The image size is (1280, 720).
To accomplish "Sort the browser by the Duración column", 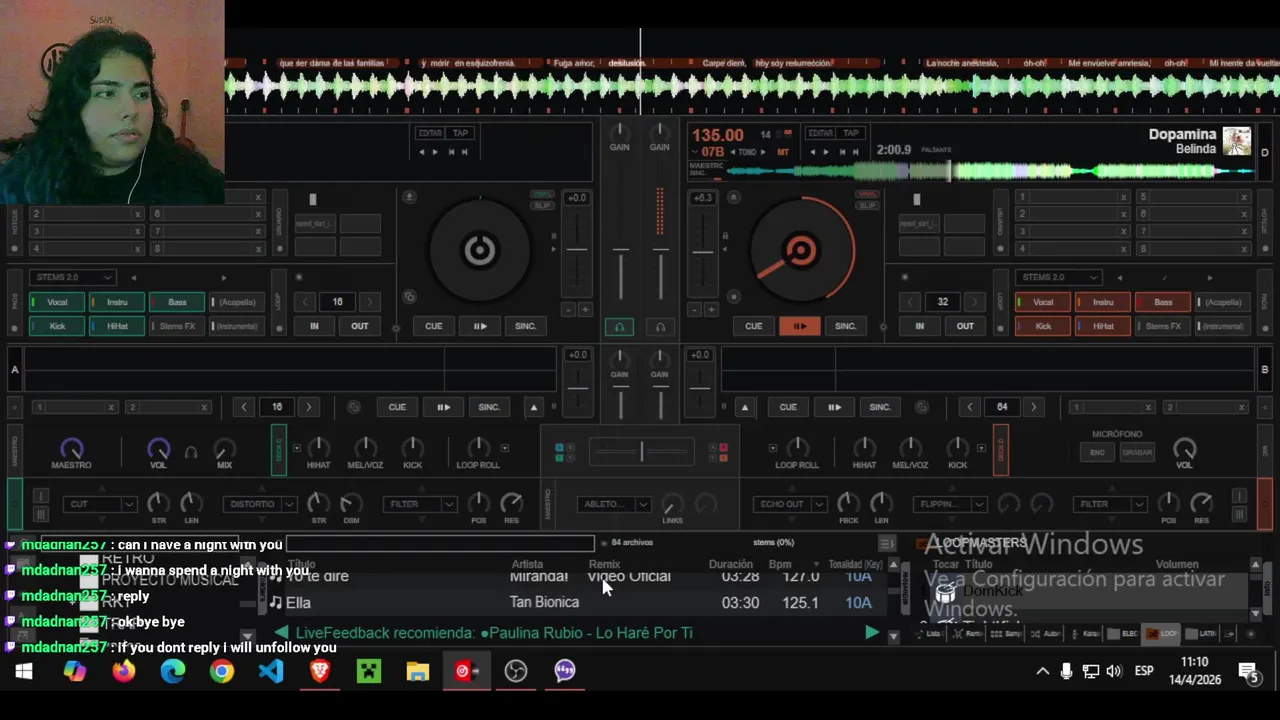I will tap(730, 565).
